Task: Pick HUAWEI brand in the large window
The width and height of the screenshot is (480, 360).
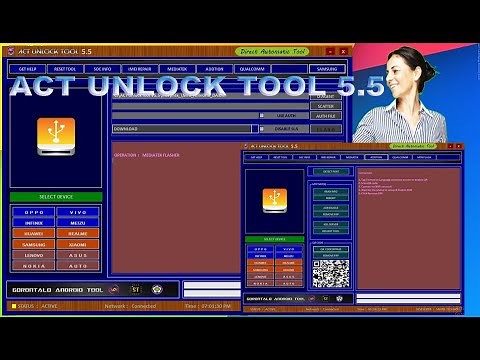Action: click(34, 234)
